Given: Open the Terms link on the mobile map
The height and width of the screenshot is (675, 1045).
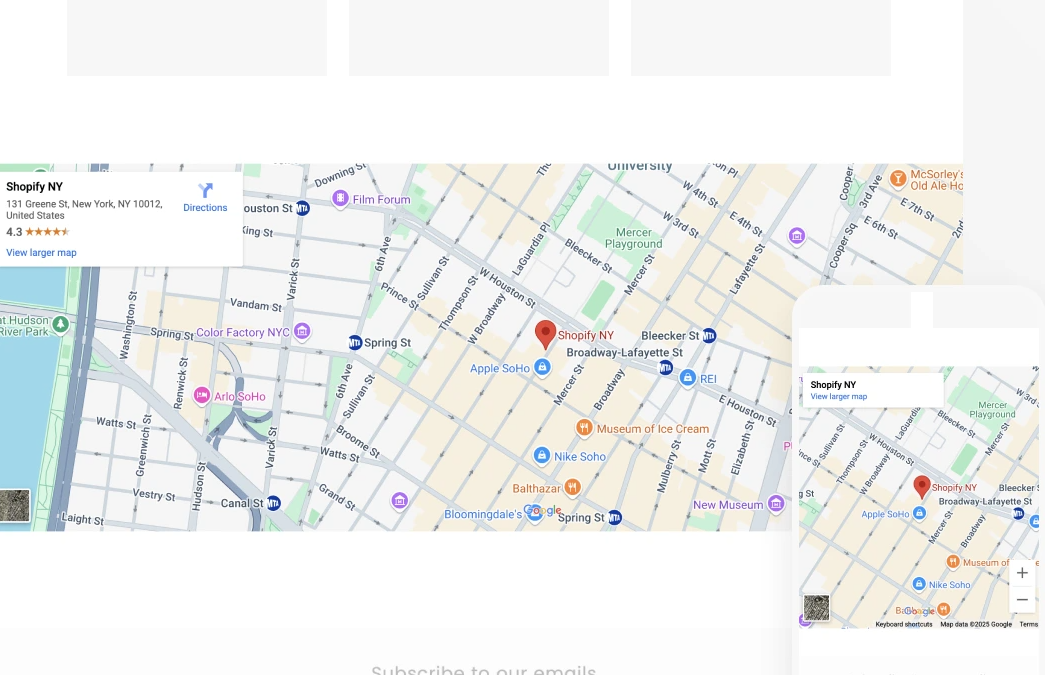Looking at the screenshot, I should click(1028, 624).
